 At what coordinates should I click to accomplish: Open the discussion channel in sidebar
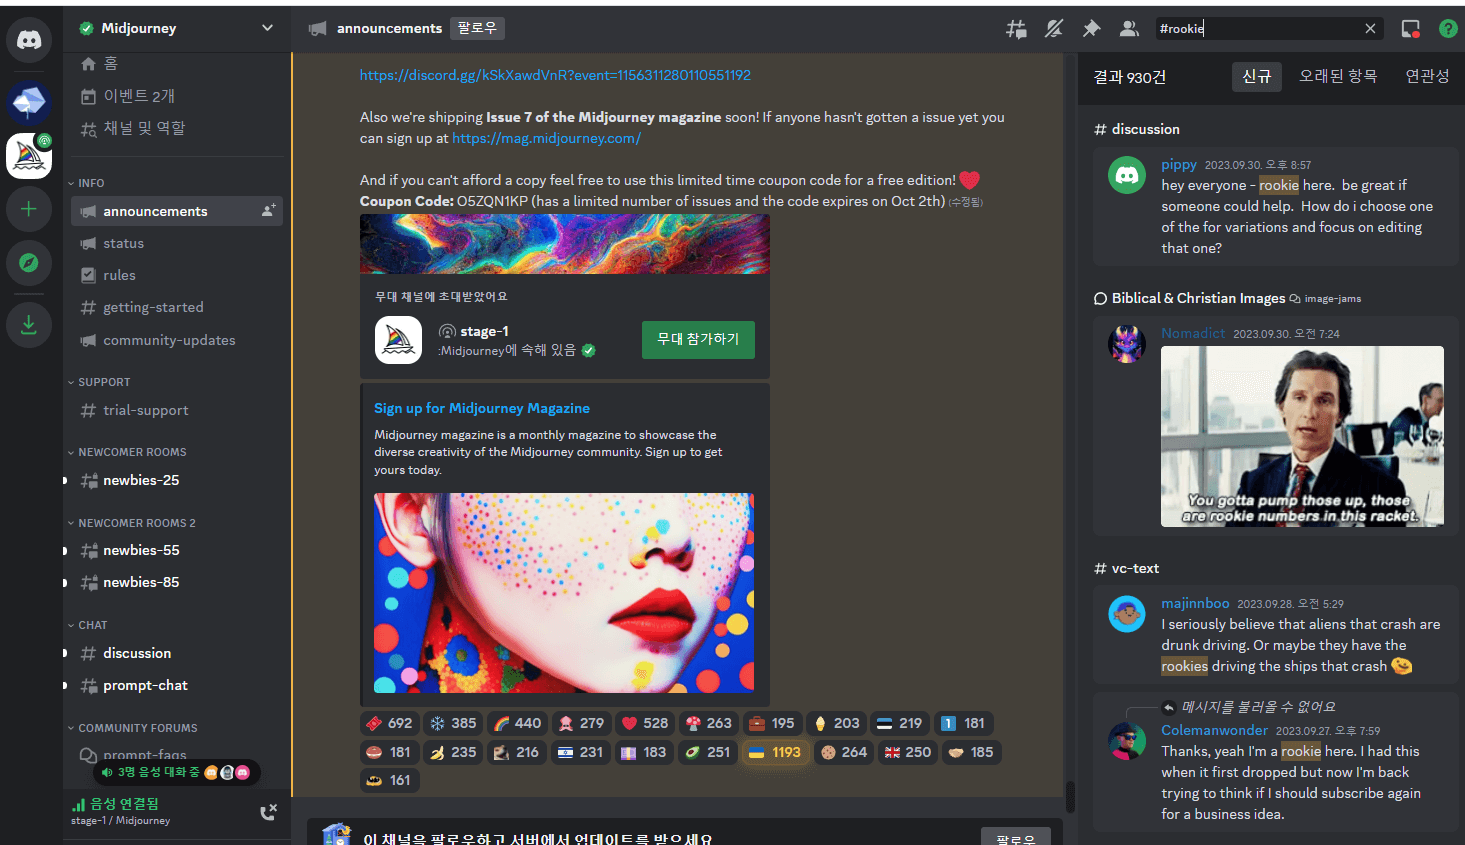pyautogui.click(x=176, y=653)
